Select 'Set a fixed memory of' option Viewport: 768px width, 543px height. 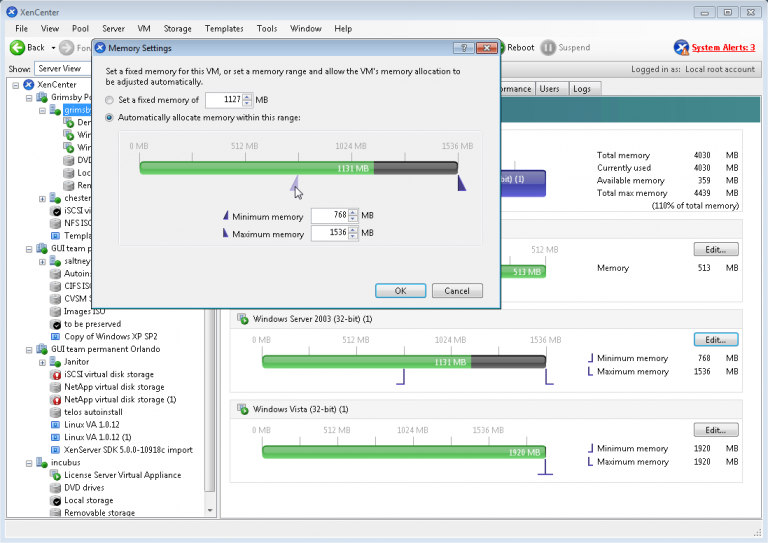point(110,100)
